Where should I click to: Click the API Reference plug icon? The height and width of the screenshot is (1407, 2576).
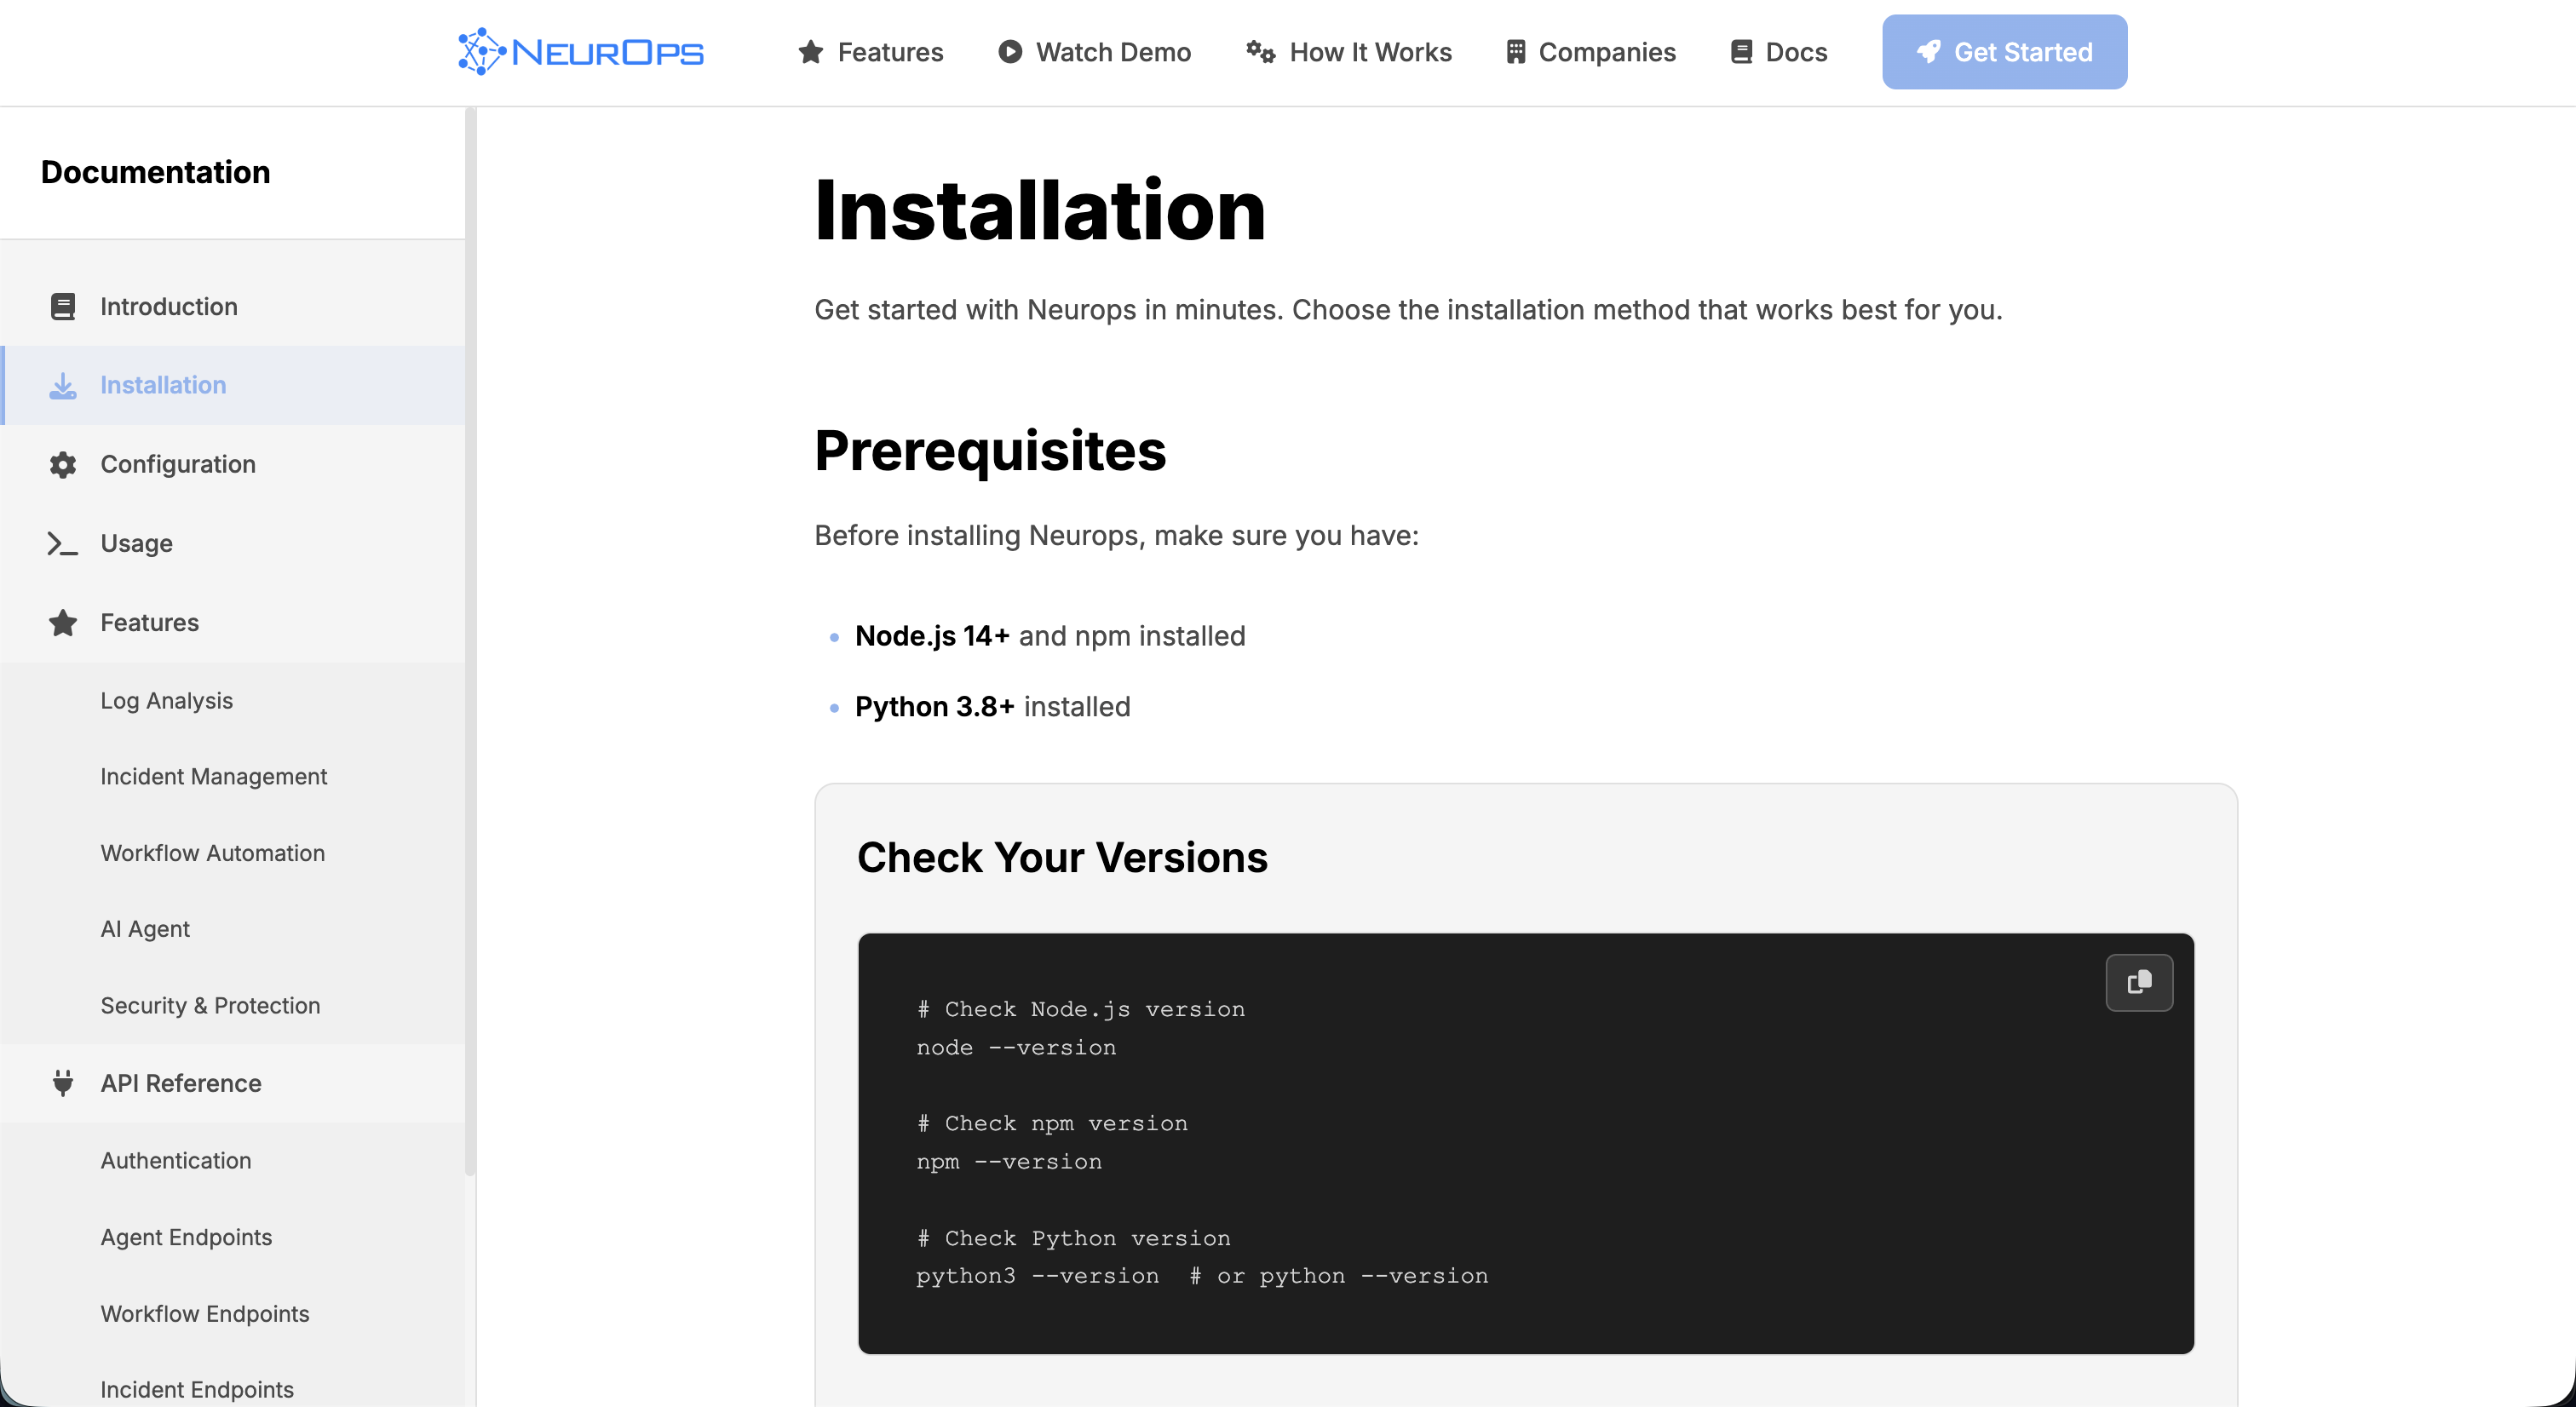coord(62,1083)
